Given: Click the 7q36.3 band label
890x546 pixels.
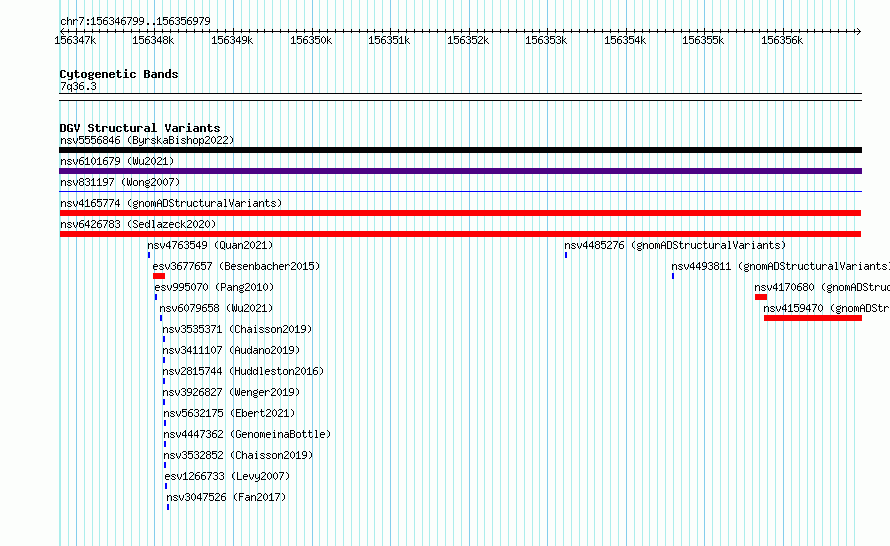Looking at the screenshot, I should [78, 86].
